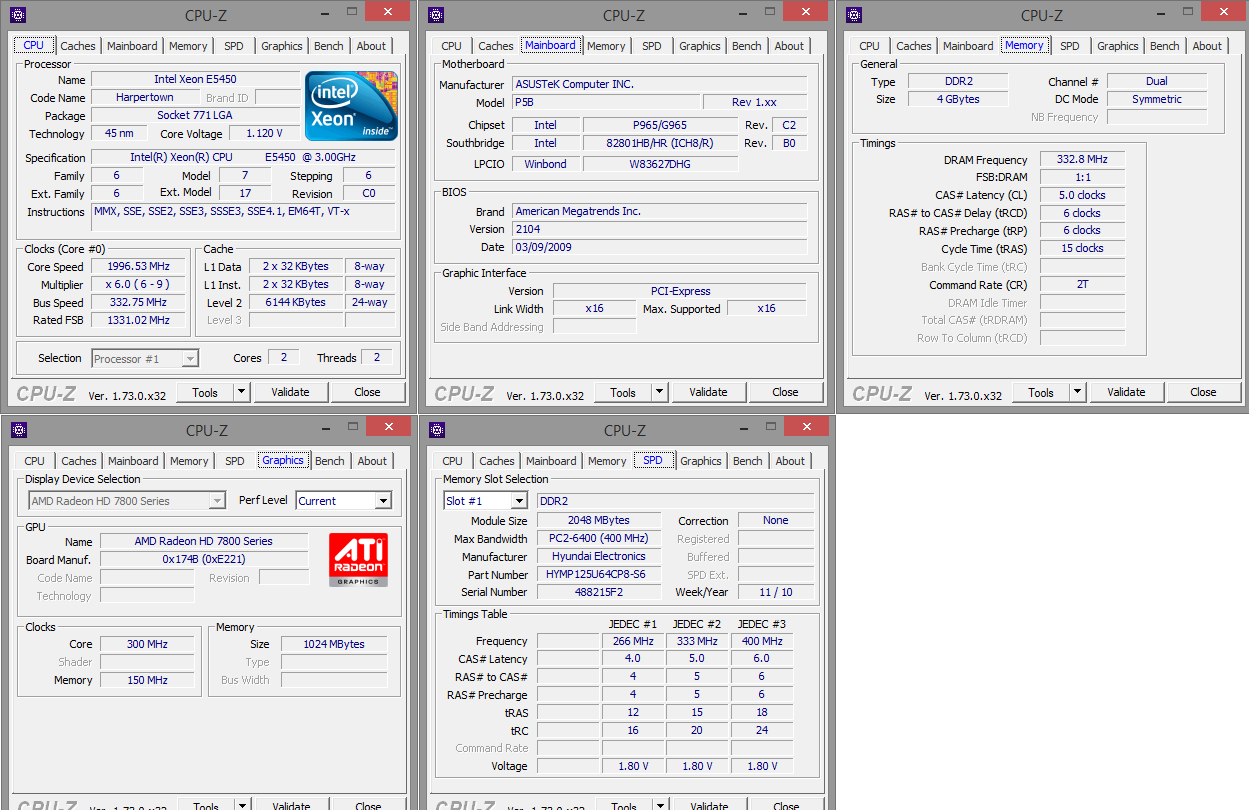Viewport: 1249px width, 810px height.
Task: Open the CPU tab in the Memory window
Action: coord(870,46)
